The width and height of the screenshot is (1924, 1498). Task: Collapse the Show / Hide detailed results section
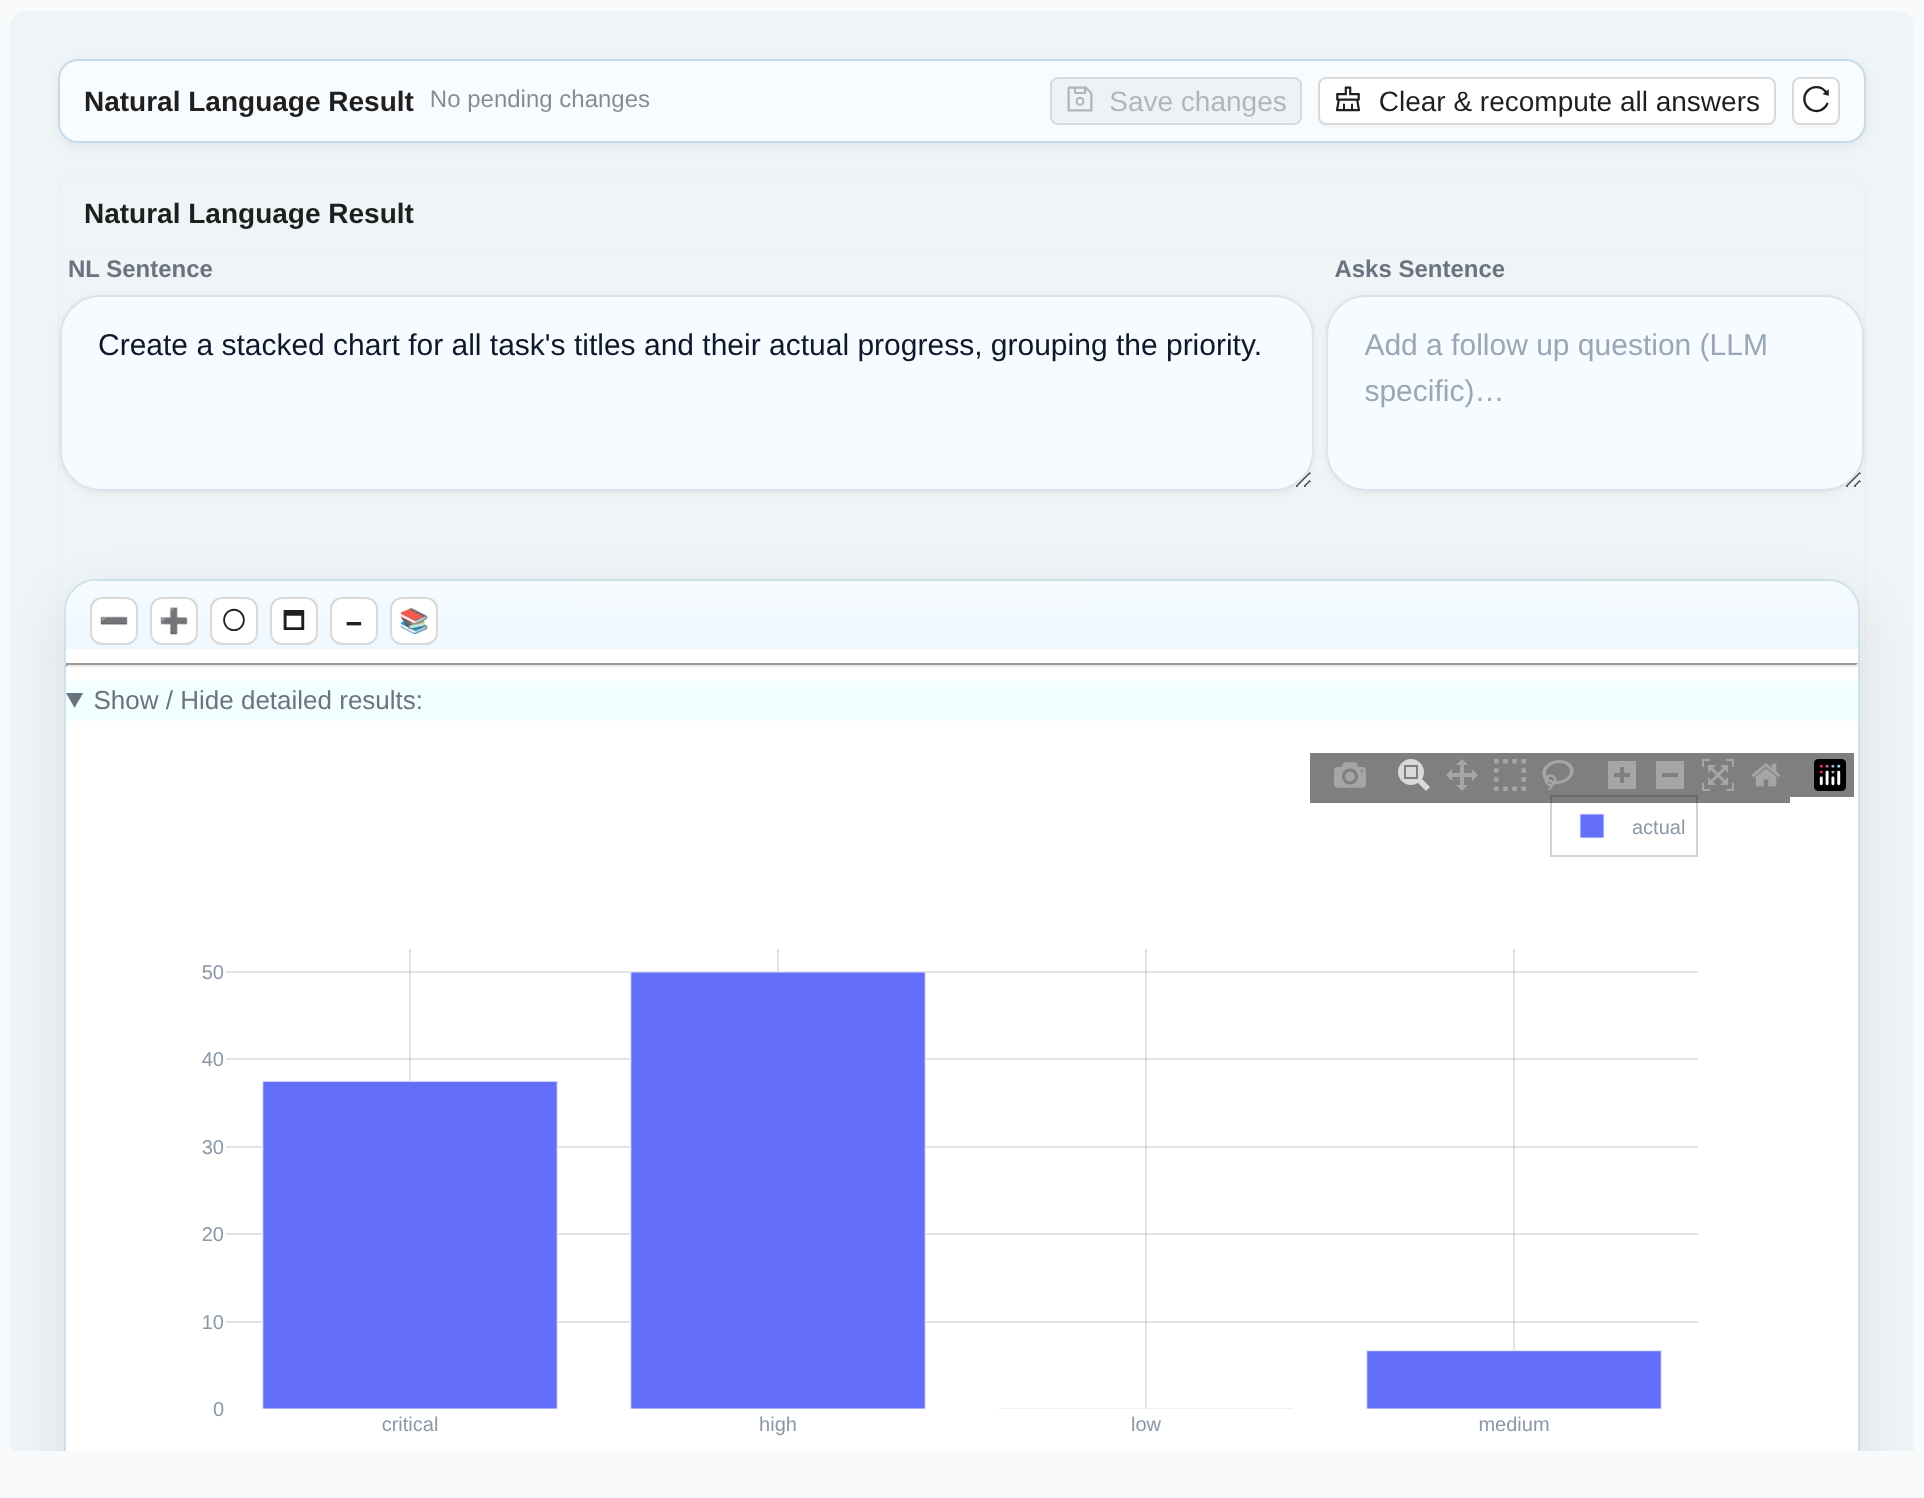tap(245, 701)
